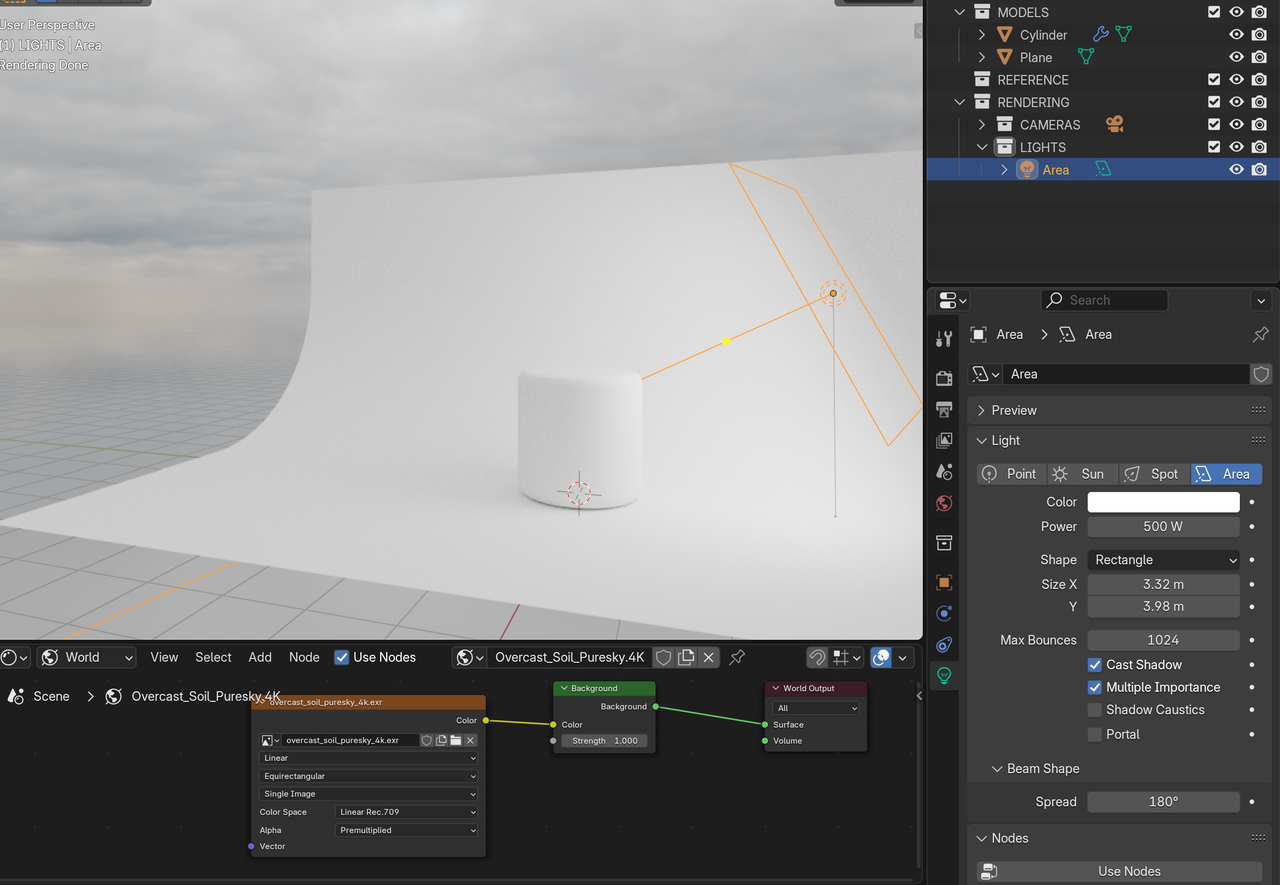The height and width of the screenshot is (885, 1280).
Task: Hide the Area light in viewport
Action: pyautogui.click(x=1236, y=169)
